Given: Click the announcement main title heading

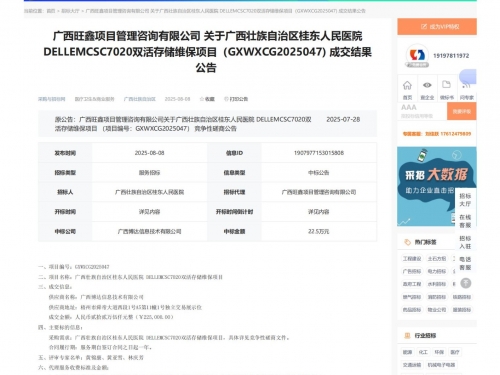Looking at the screenshot, I should [207, 52].
